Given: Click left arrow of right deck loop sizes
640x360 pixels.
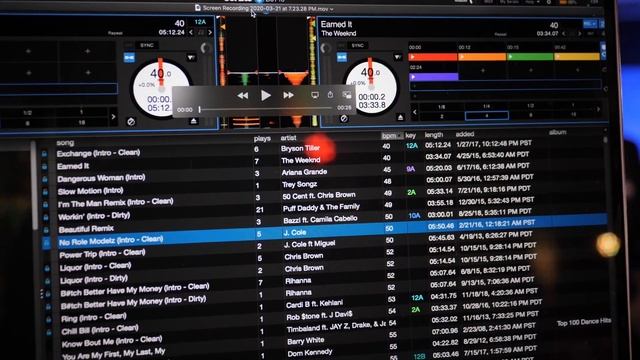Looking at the screenshot, I should point(415,112).
